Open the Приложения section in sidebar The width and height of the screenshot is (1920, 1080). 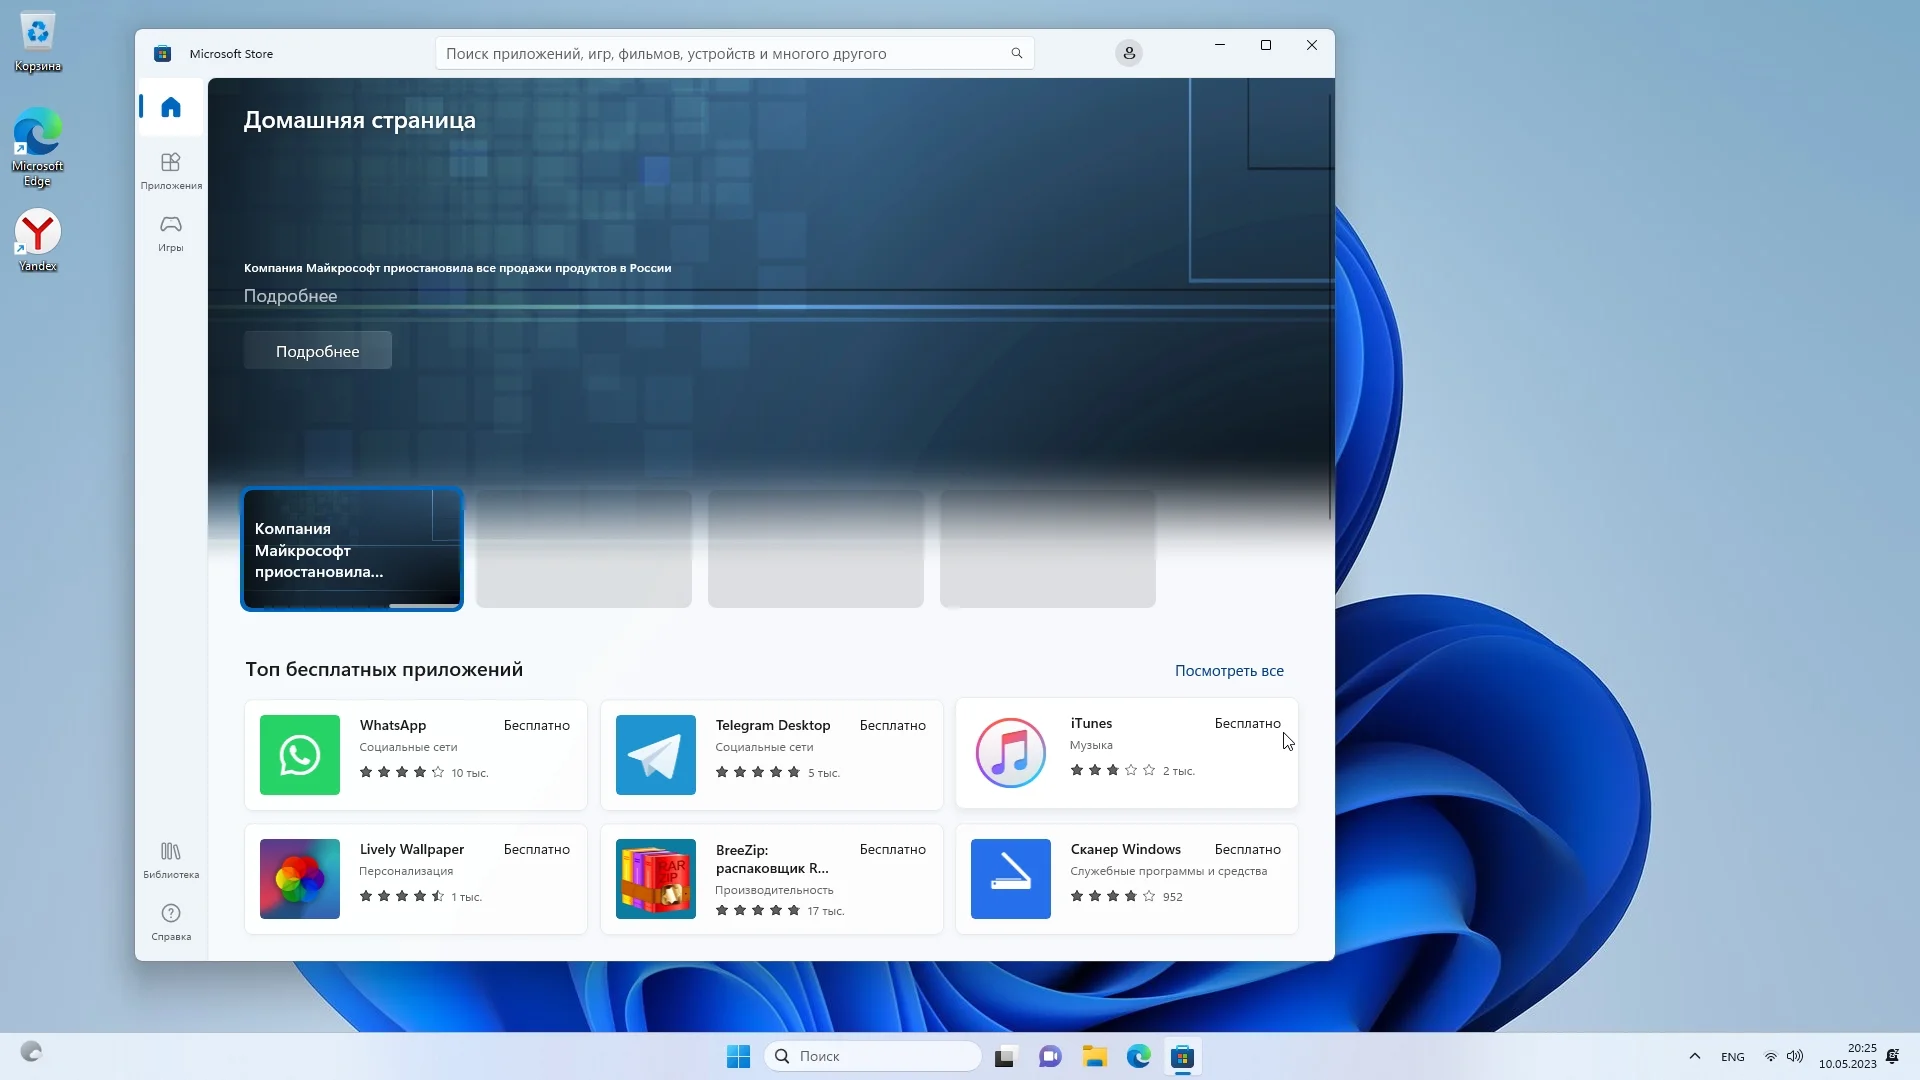[x=171, y=170]
